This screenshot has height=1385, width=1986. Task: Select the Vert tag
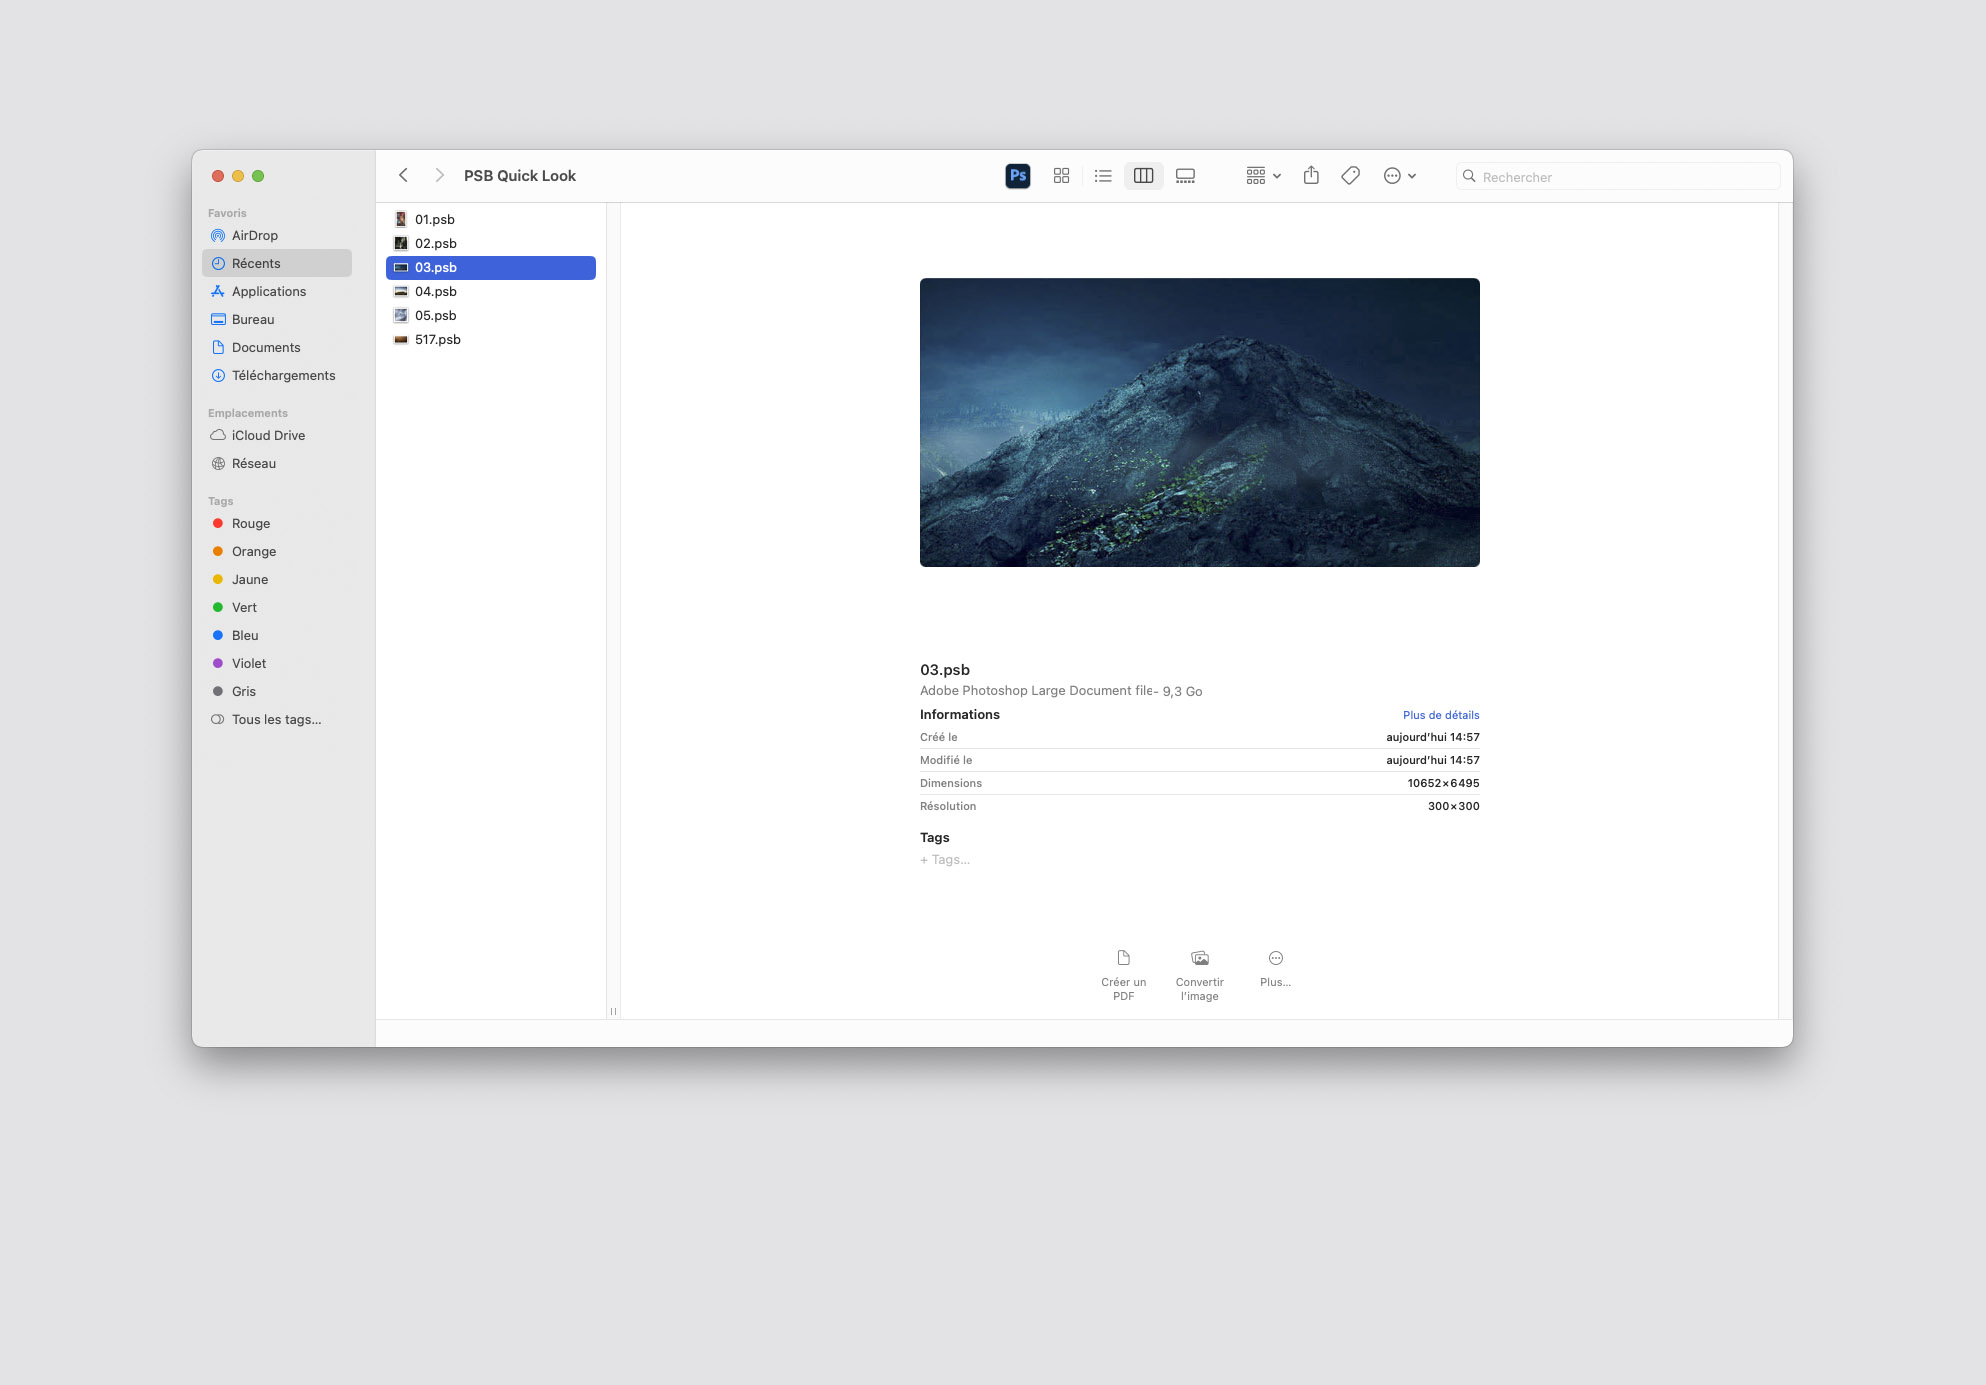244,607
